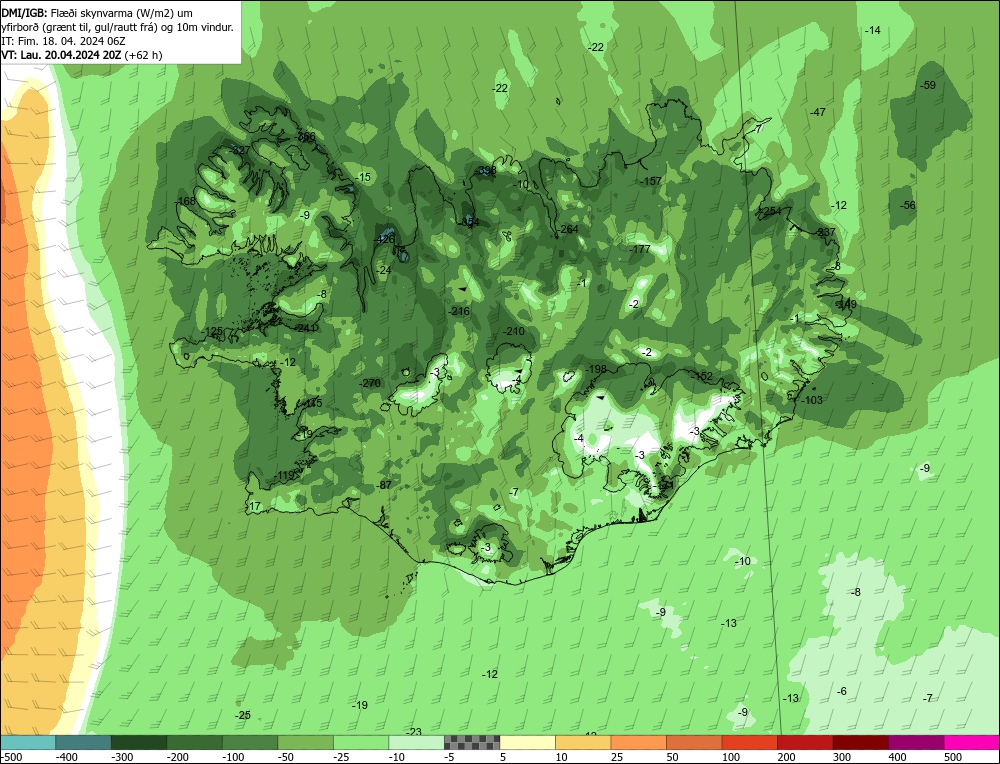
Task: Select the 10 to 25 yellow-orange legend swatch
Action: tap(583, 742)
